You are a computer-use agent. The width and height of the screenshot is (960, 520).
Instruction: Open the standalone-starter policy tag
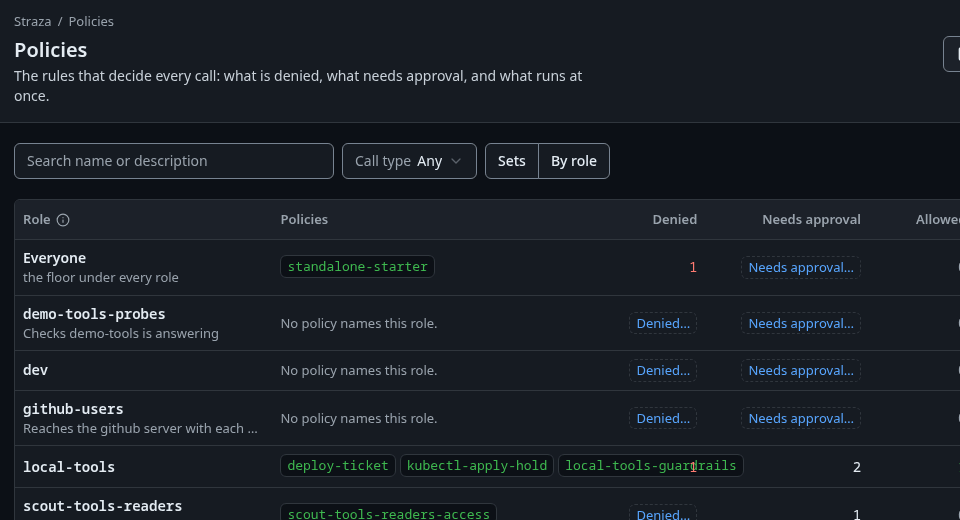pos(358,266)
